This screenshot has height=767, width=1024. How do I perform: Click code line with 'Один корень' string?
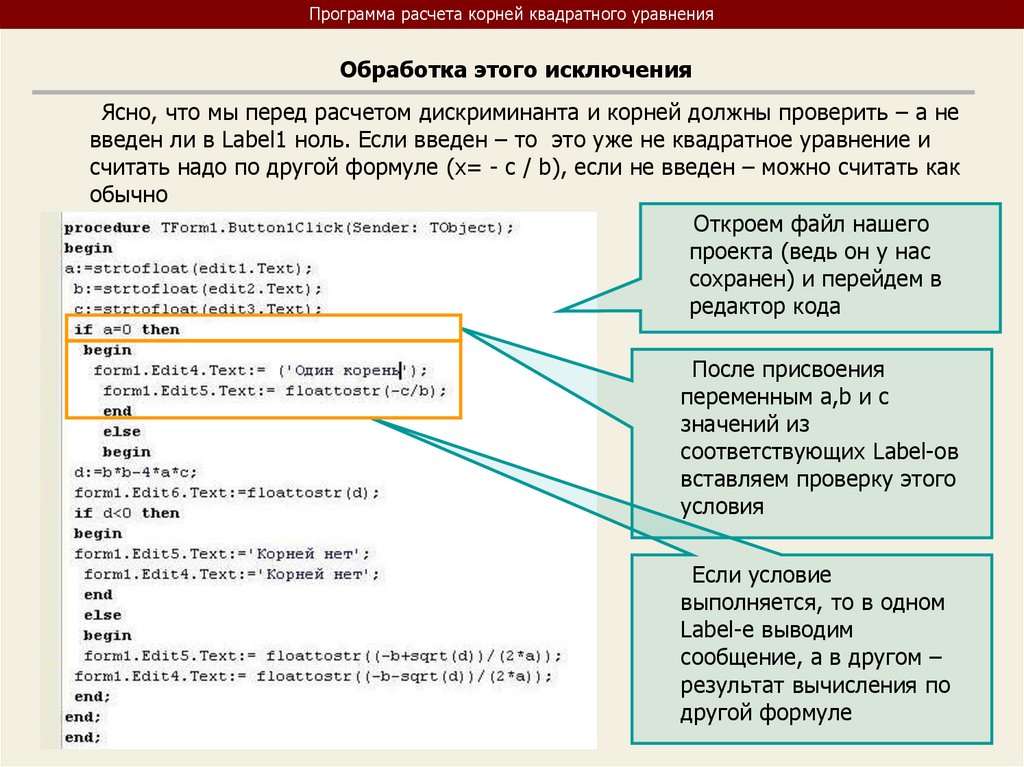tap(260, 370)
